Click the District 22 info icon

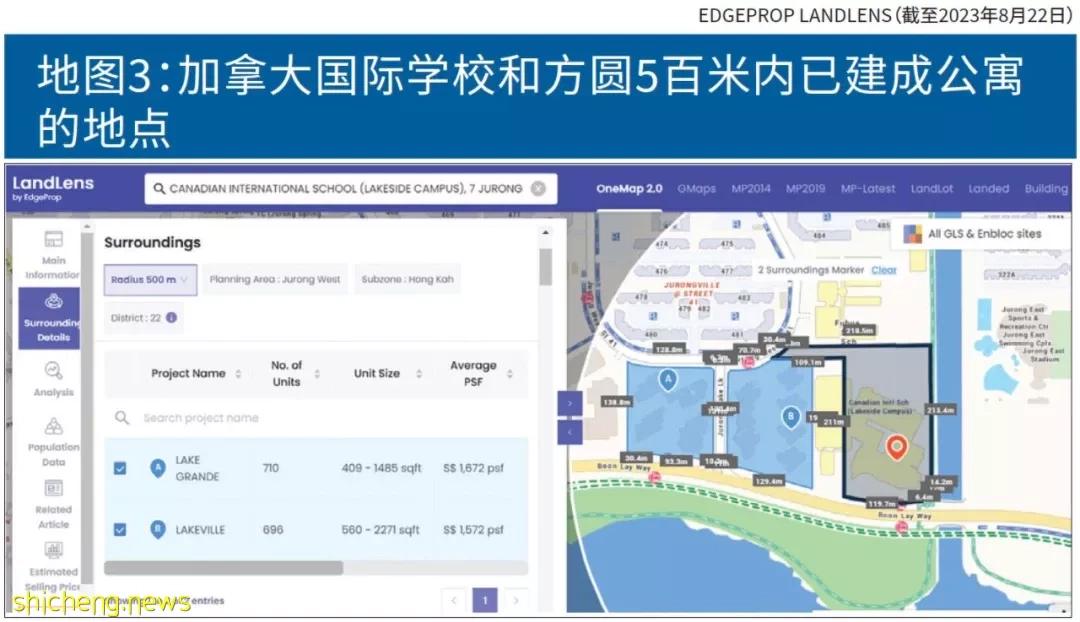pos(172,318)
